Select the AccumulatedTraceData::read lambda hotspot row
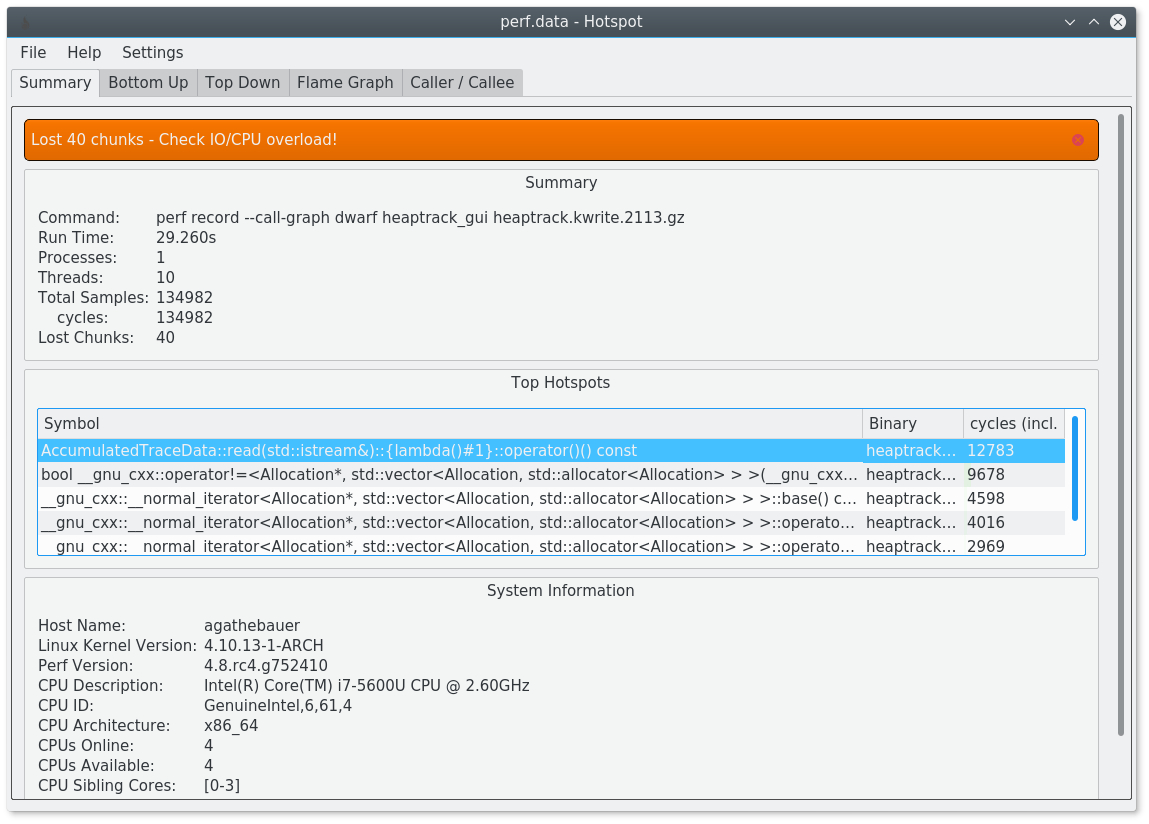Viewport: 1149px width, 824px height. point(551,451)
